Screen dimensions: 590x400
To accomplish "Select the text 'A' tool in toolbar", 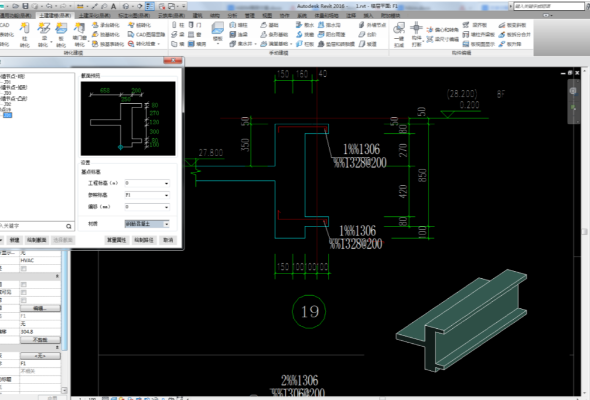I will pyautogui.click(x=113, y=6).
